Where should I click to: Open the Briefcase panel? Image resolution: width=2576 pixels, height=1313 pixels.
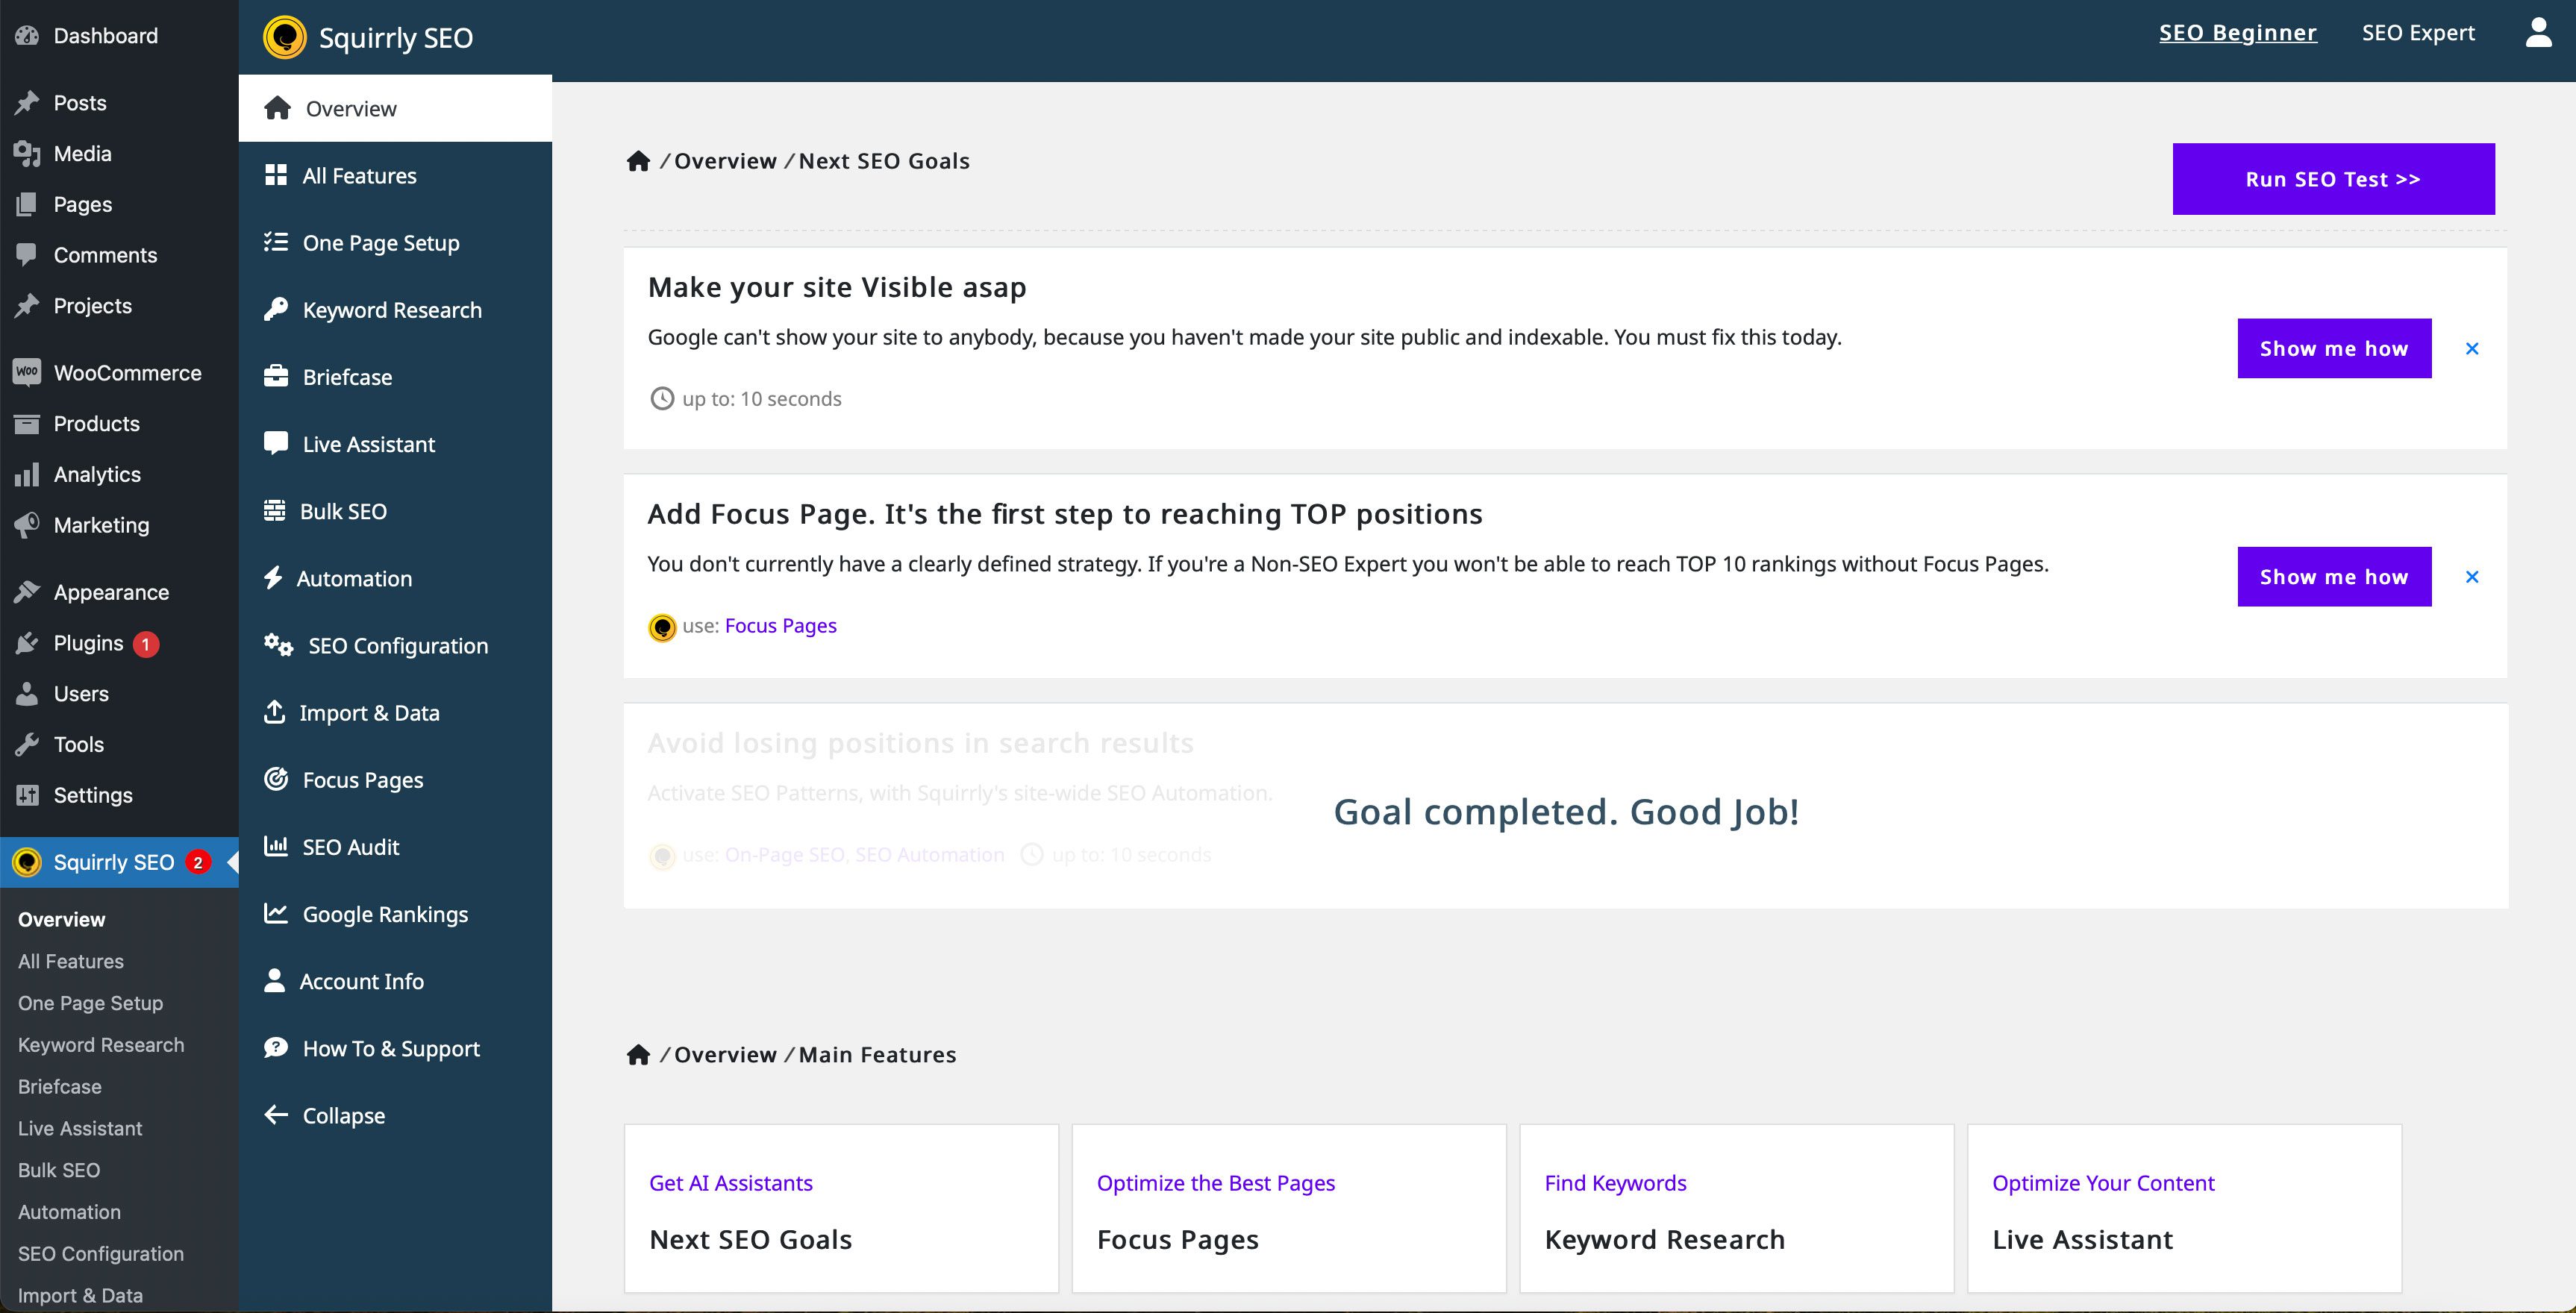pyautogui.click(x=347, y=375)
